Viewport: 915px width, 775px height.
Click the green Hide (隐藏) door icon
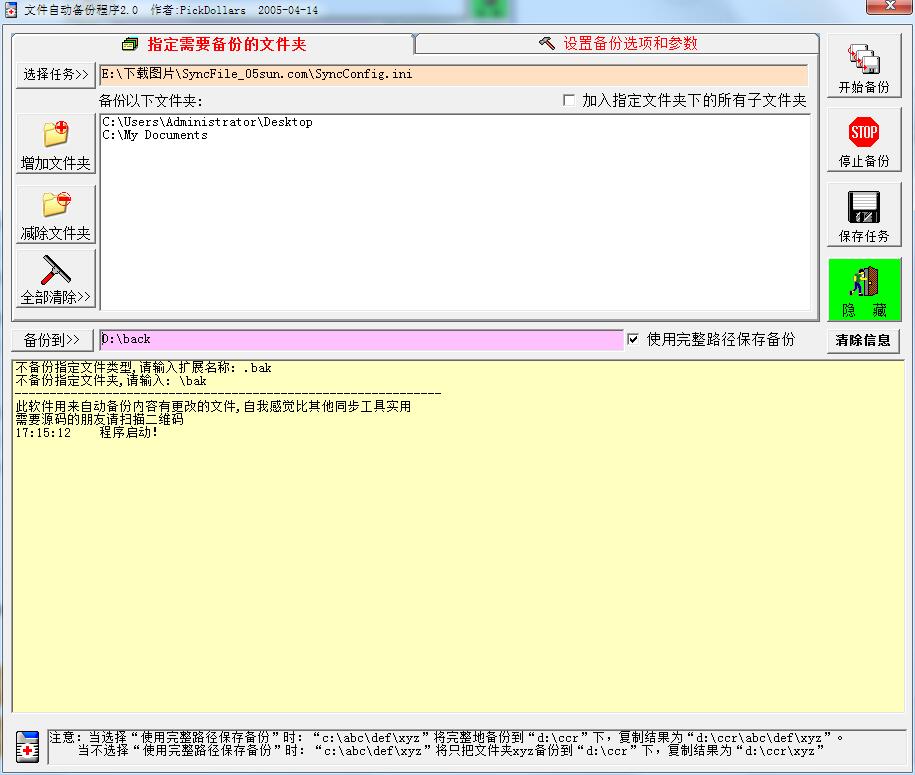pyautogui.click(x=863, y=281)
